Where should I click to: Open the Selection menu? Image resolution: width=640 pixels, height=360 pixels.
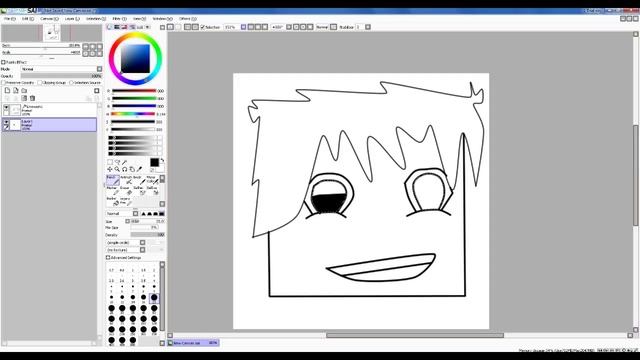pyautogui.click(x=96, y=19)
